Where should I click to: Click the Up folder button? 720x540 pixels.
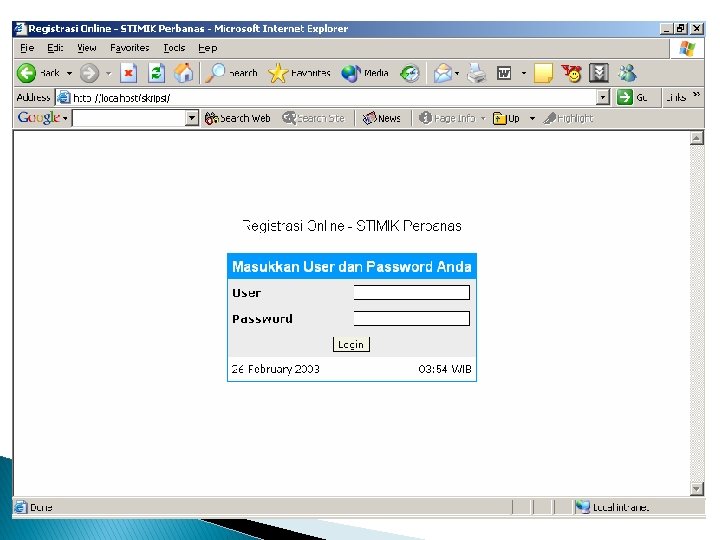[506, 118]
